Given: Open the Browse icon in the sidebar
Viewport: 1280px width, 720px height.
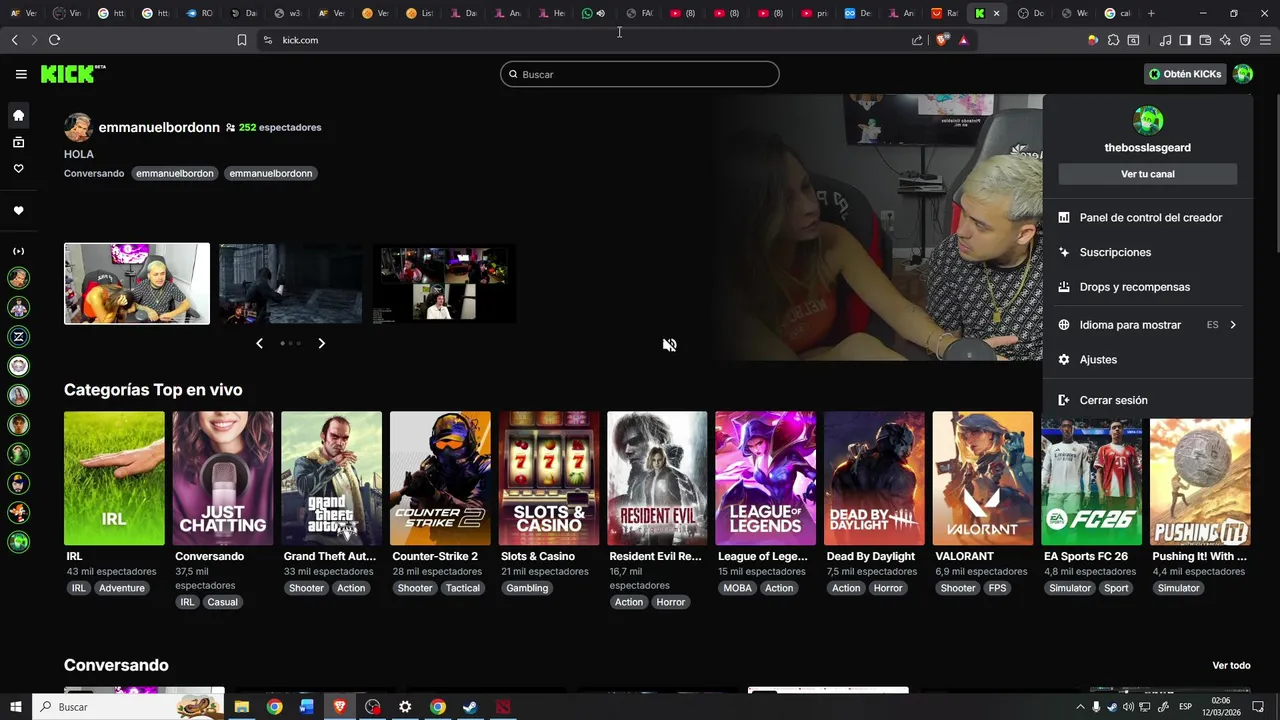Looking at the screenshot, I should coord(18,142).
